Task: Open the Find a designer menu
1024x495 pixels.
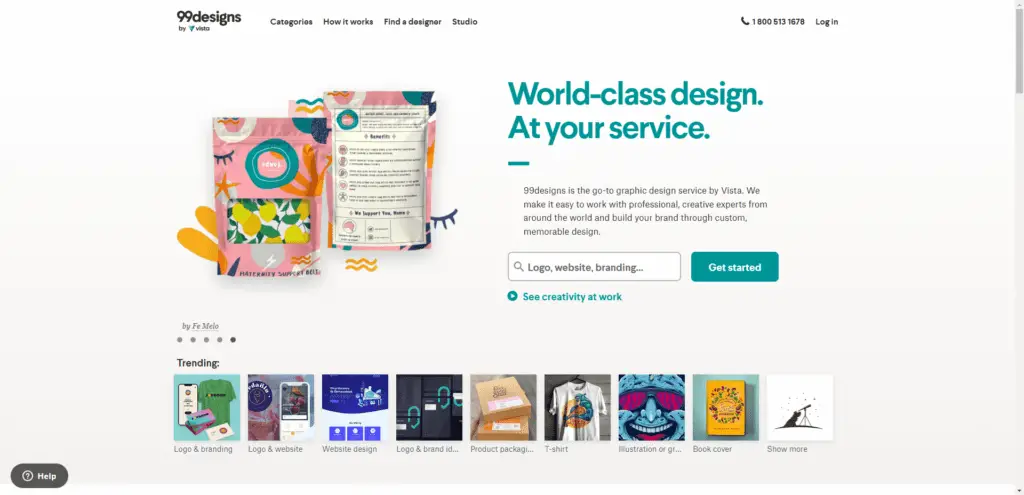Action: coord(413,22)
